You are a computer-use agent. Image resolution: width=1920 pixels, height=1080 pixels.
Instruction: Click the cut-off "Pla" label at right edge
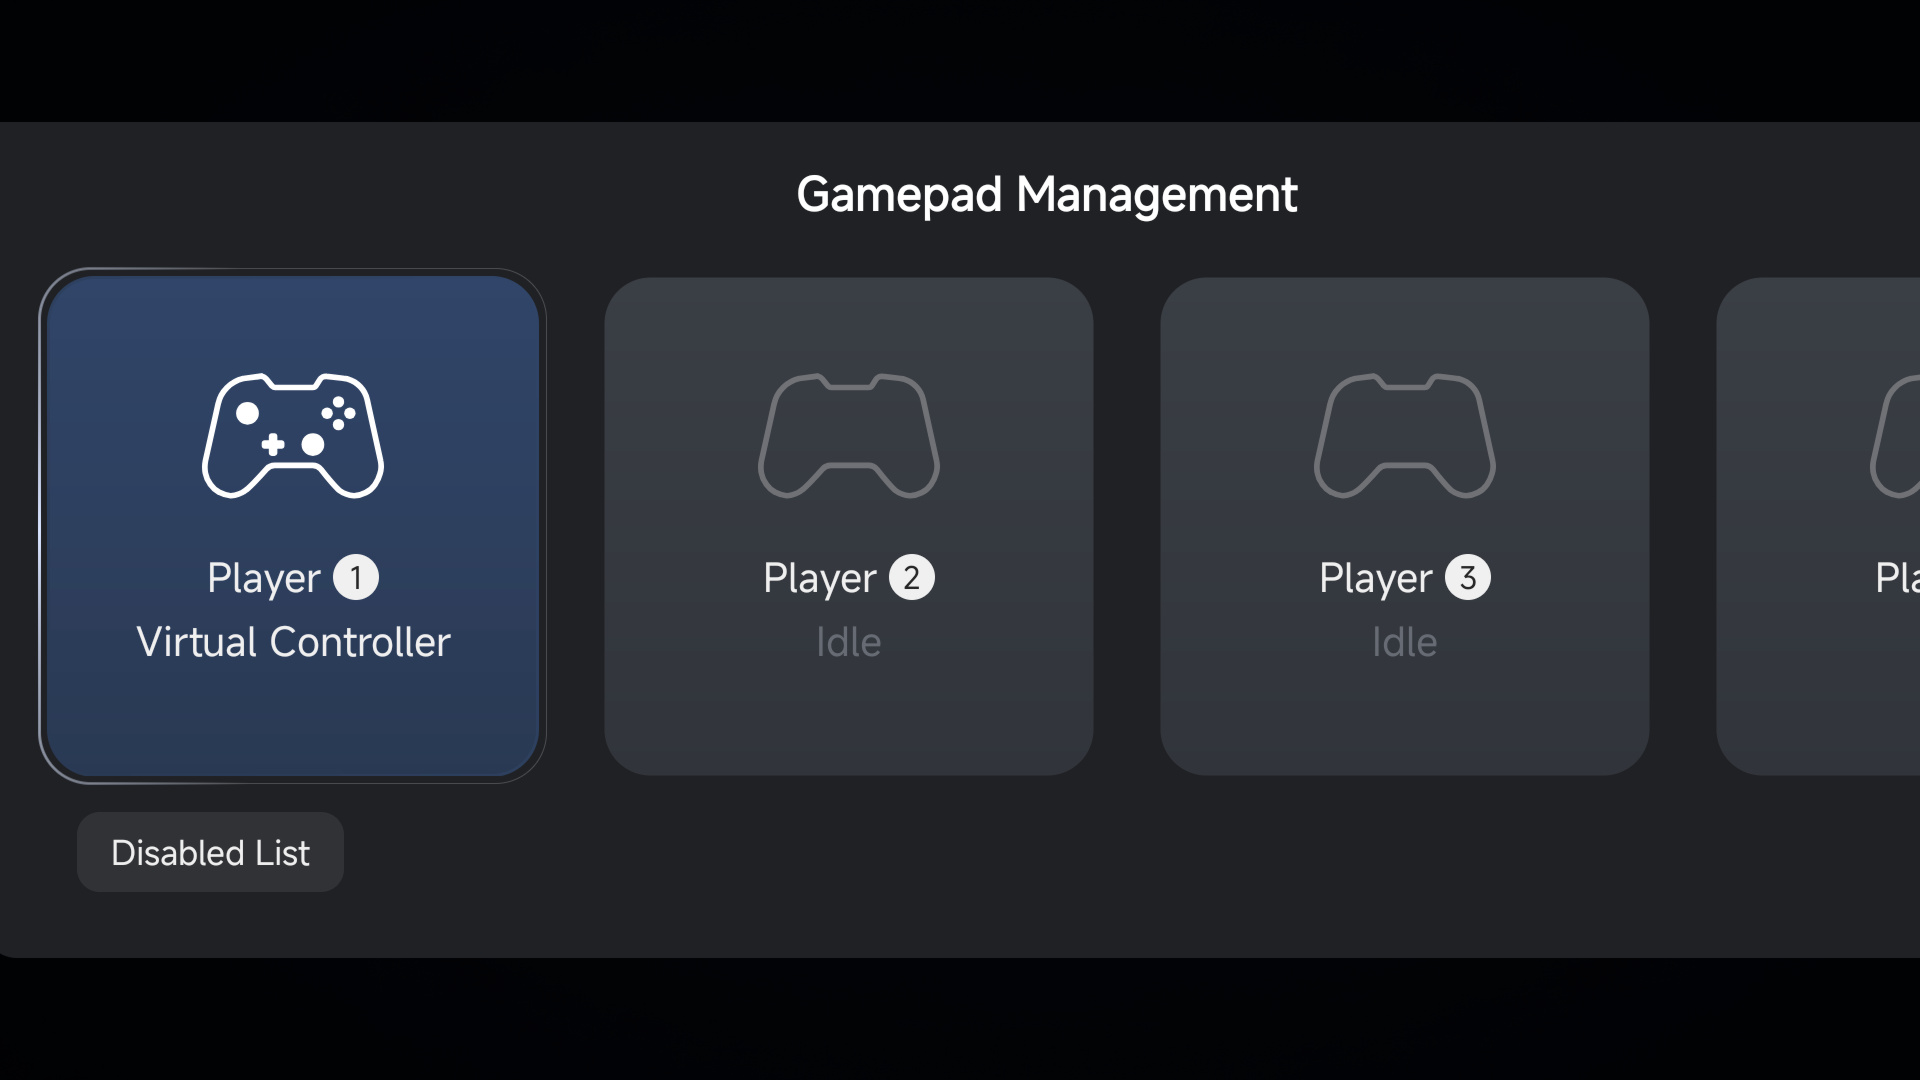click(1897, 578)
